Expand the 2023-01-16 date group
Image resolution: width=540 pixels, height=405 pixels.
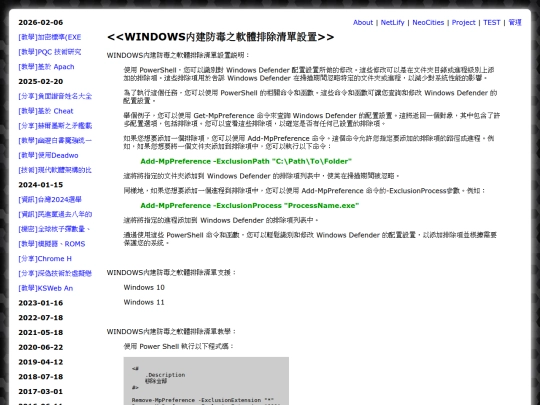pyautogui.click(x=41, y=303)
